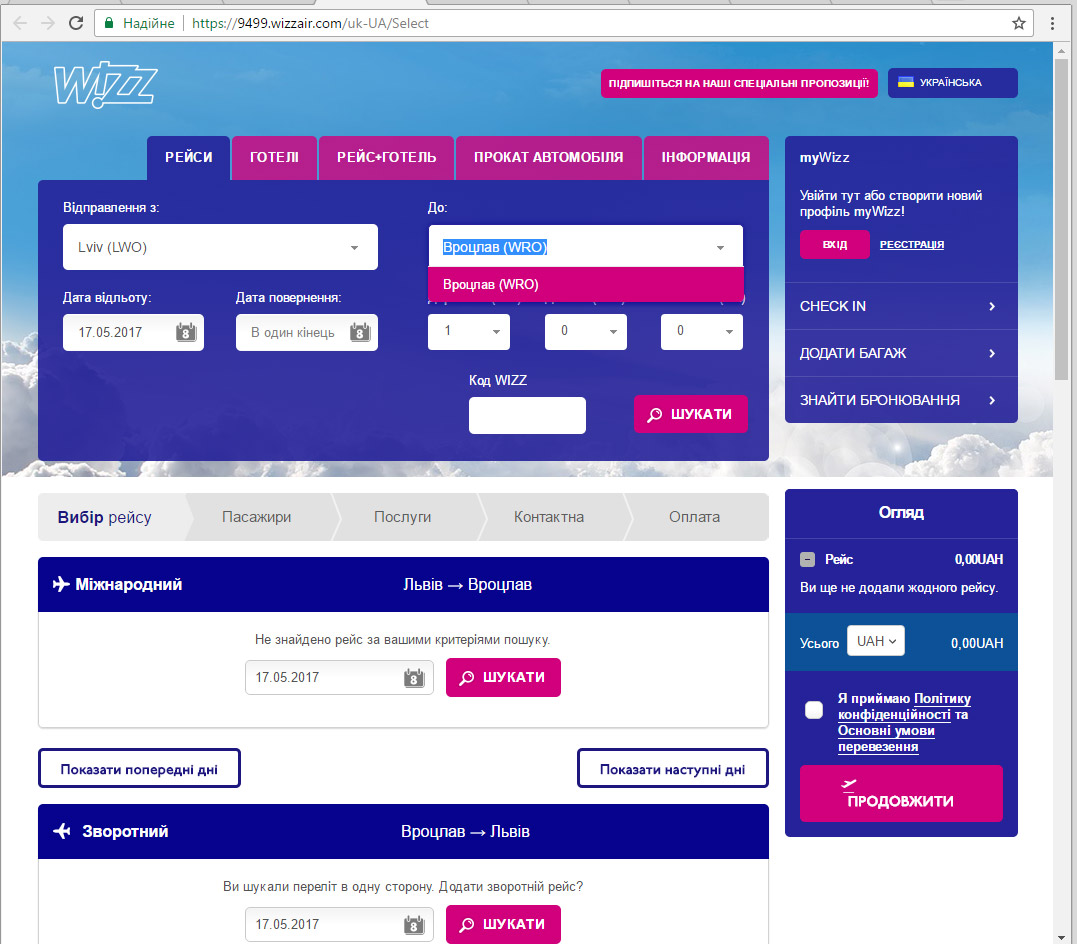The height and width of the screenshot is (944, 1077).
Task: Expand the ДОДАТИ БАГАЖ option
Action: (x=901, y=353)
